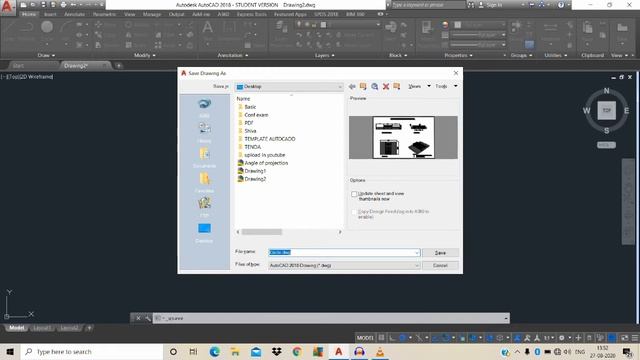Click Plot printer icon in quick access toolbar
640x360 pixels.
coord(63,5)
